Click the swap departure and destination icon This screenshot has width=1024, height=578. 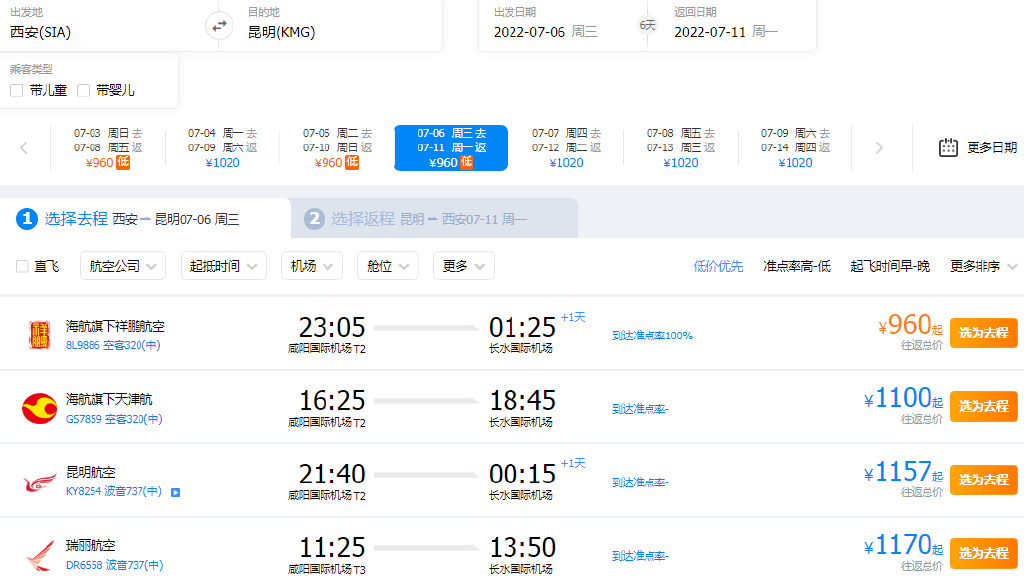click(219, 26)
